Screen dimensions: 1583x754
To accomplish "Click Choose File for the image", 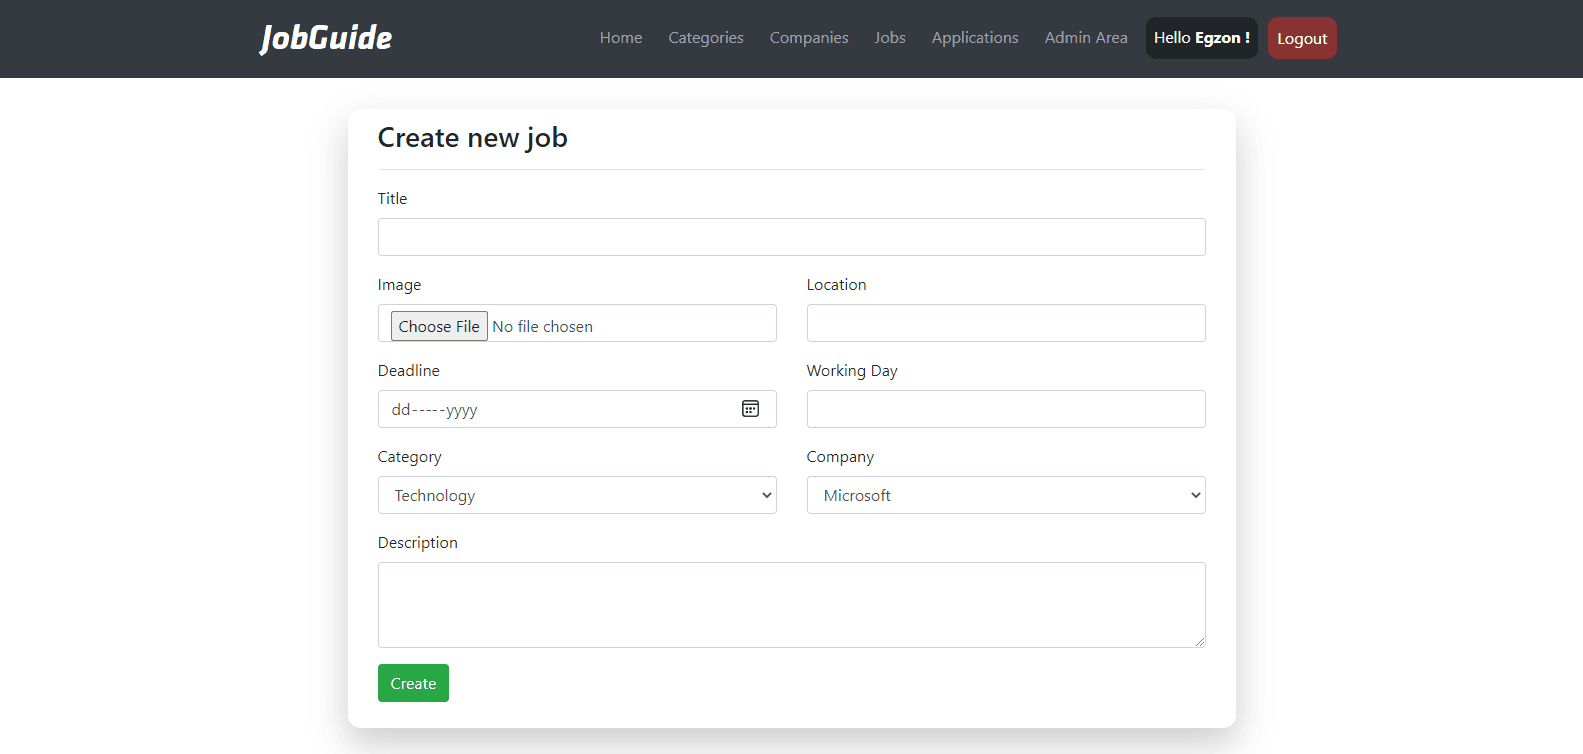I will 439,326.
